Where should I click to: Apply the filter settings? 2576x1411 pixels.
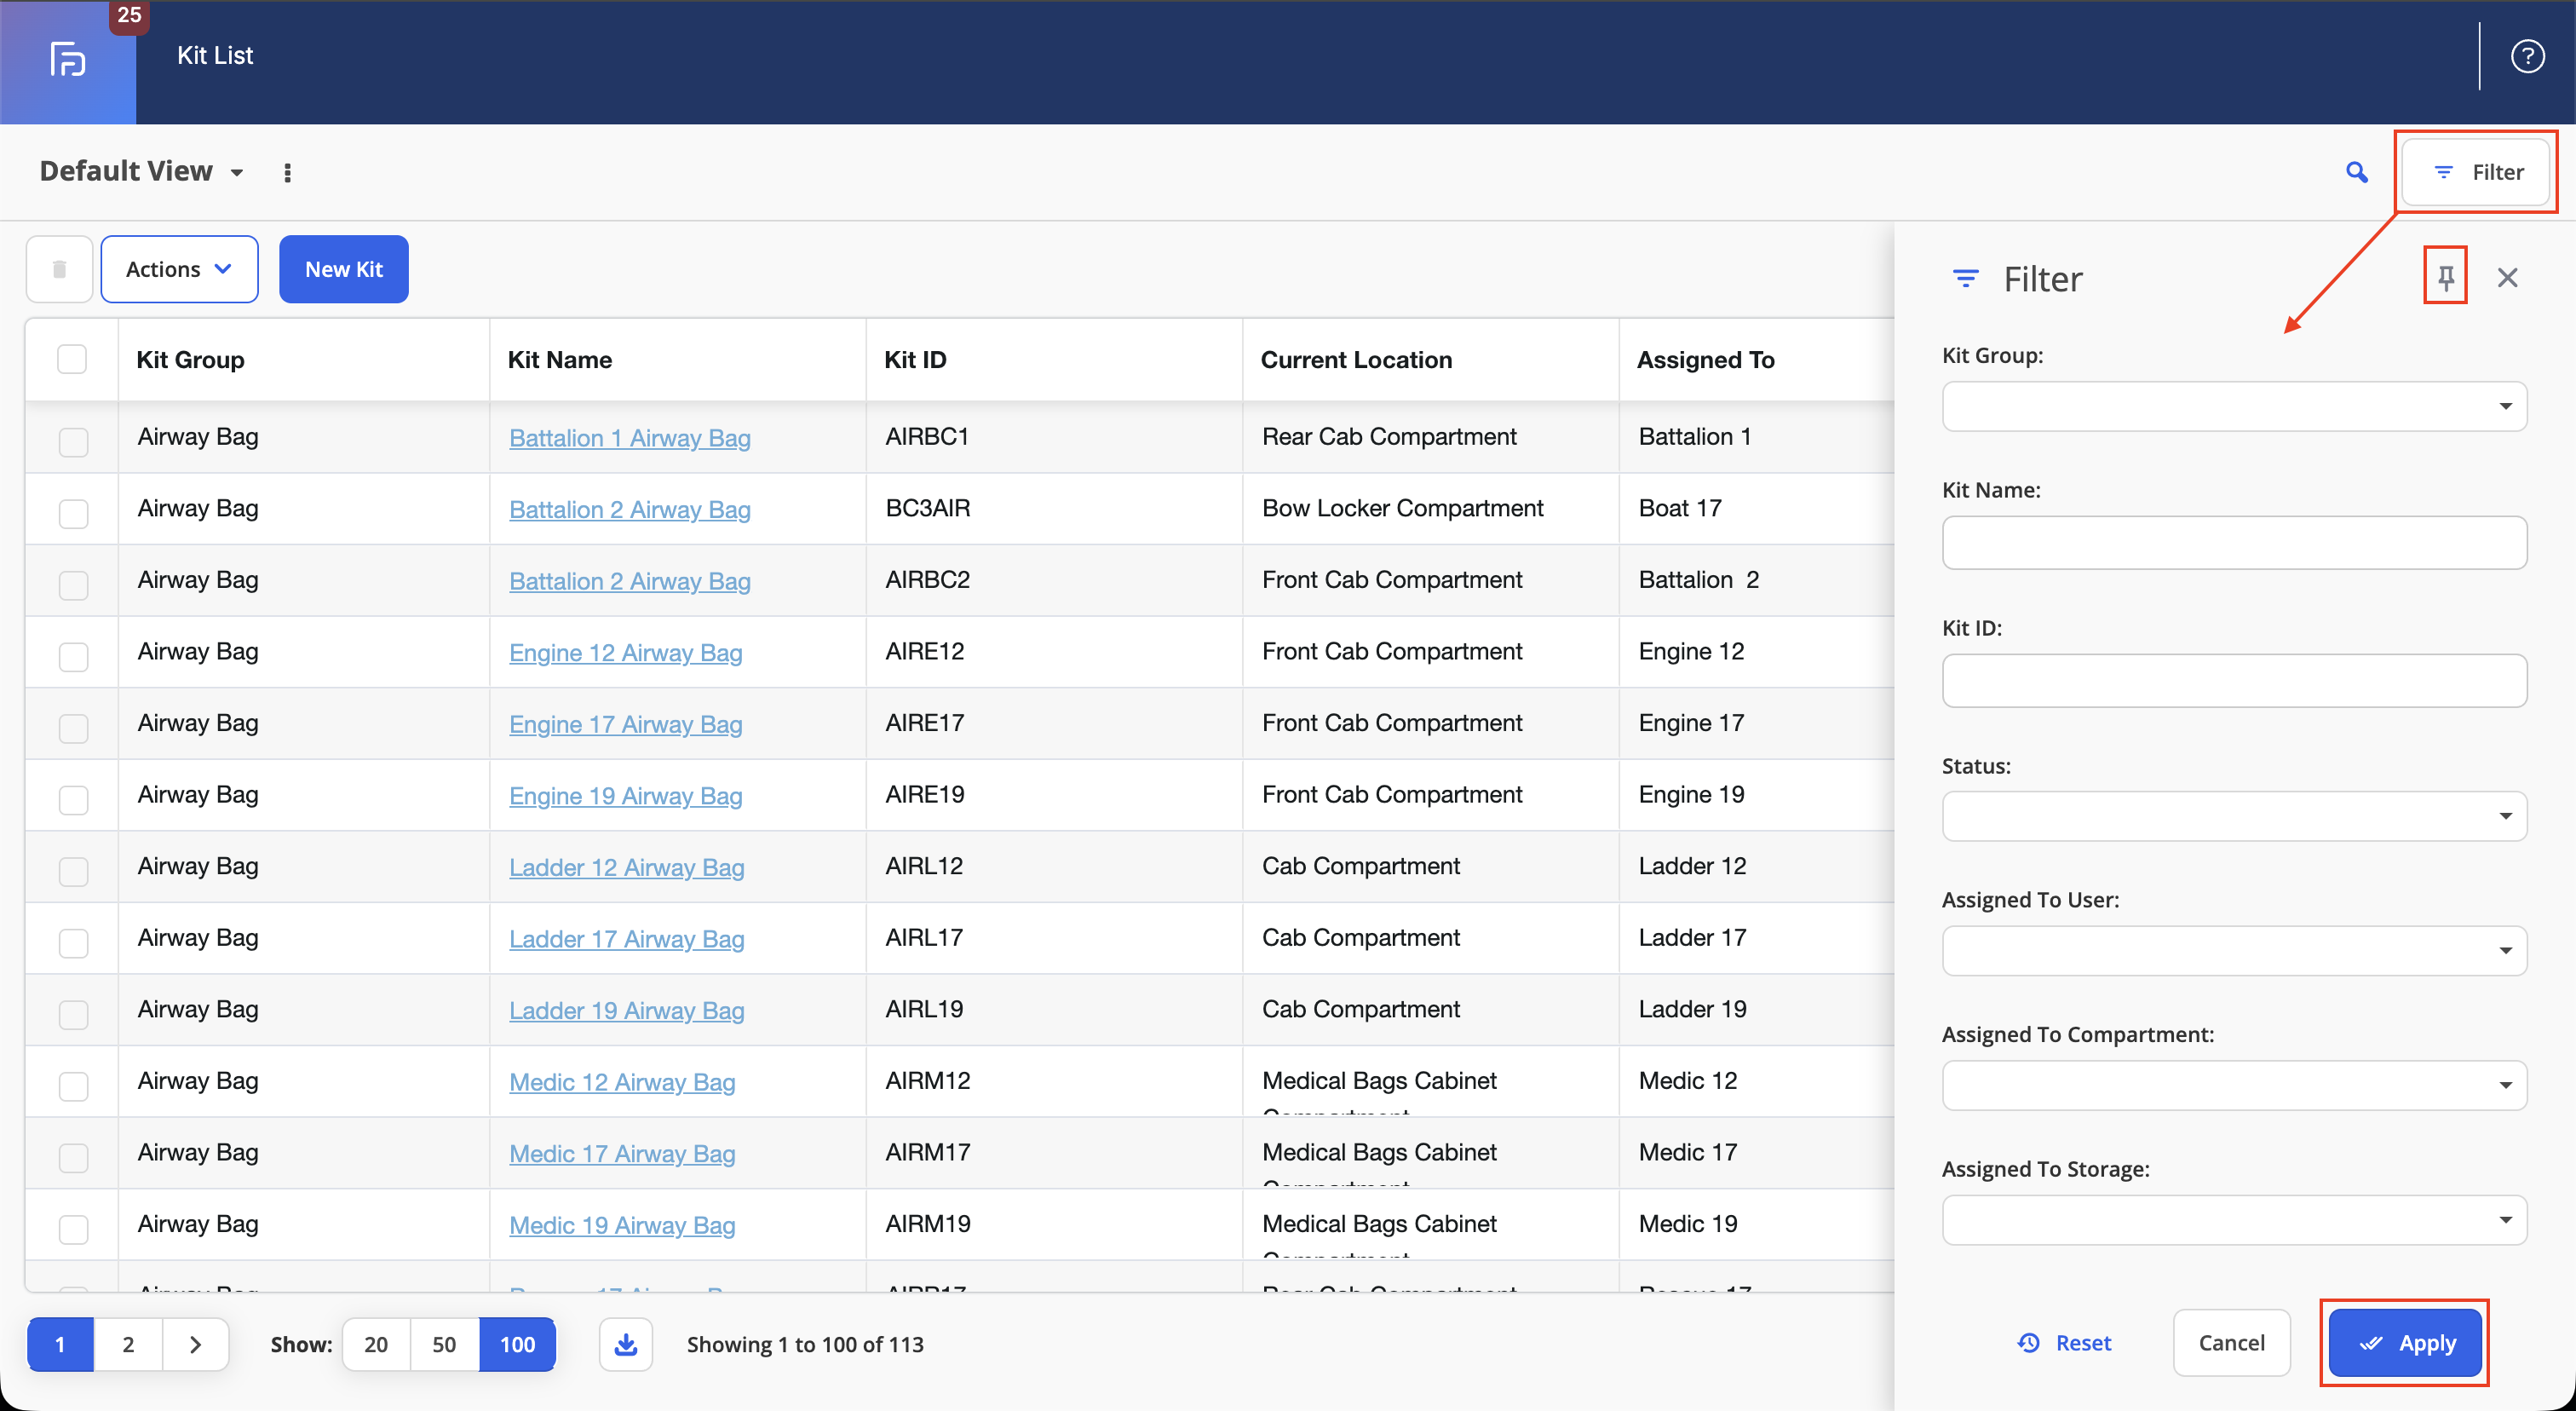pos(2405,1343)
